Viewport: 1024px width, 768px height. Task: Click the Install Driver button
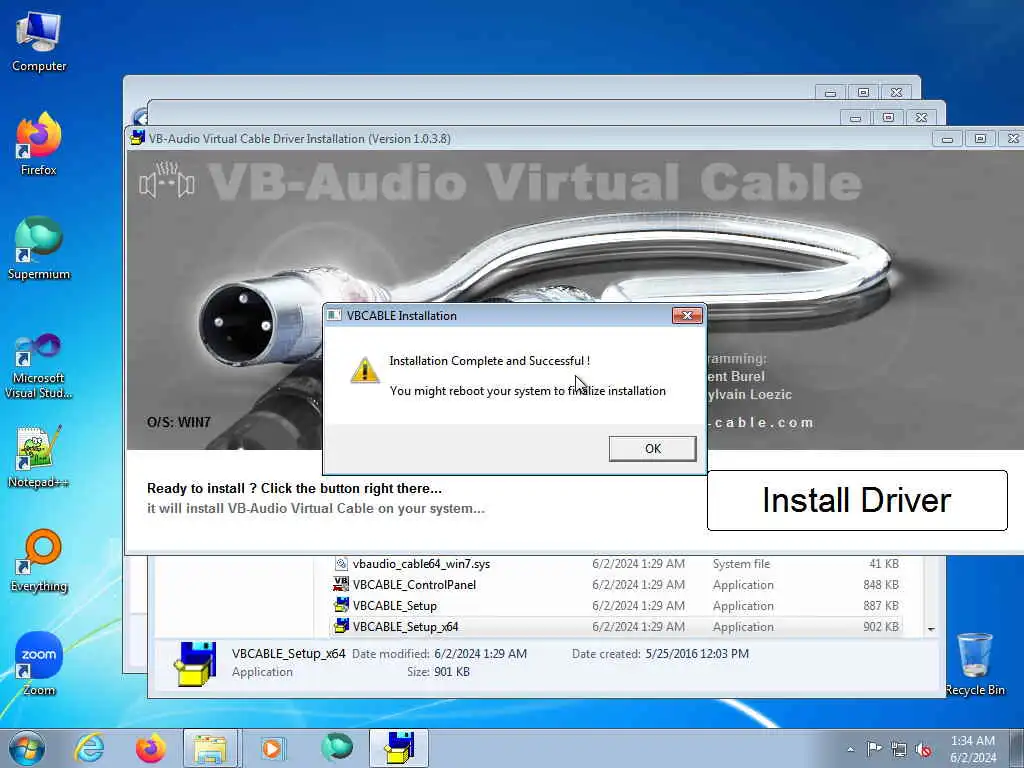tap(857, 500)
